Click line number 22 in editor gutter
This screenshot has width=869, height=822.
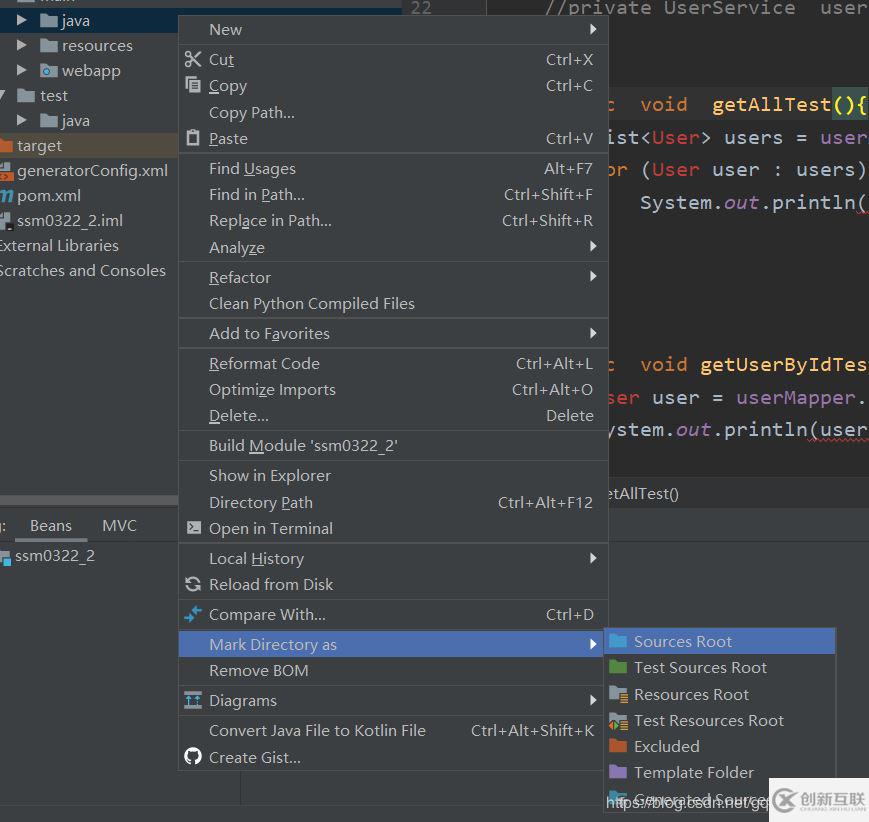point(421,8)
